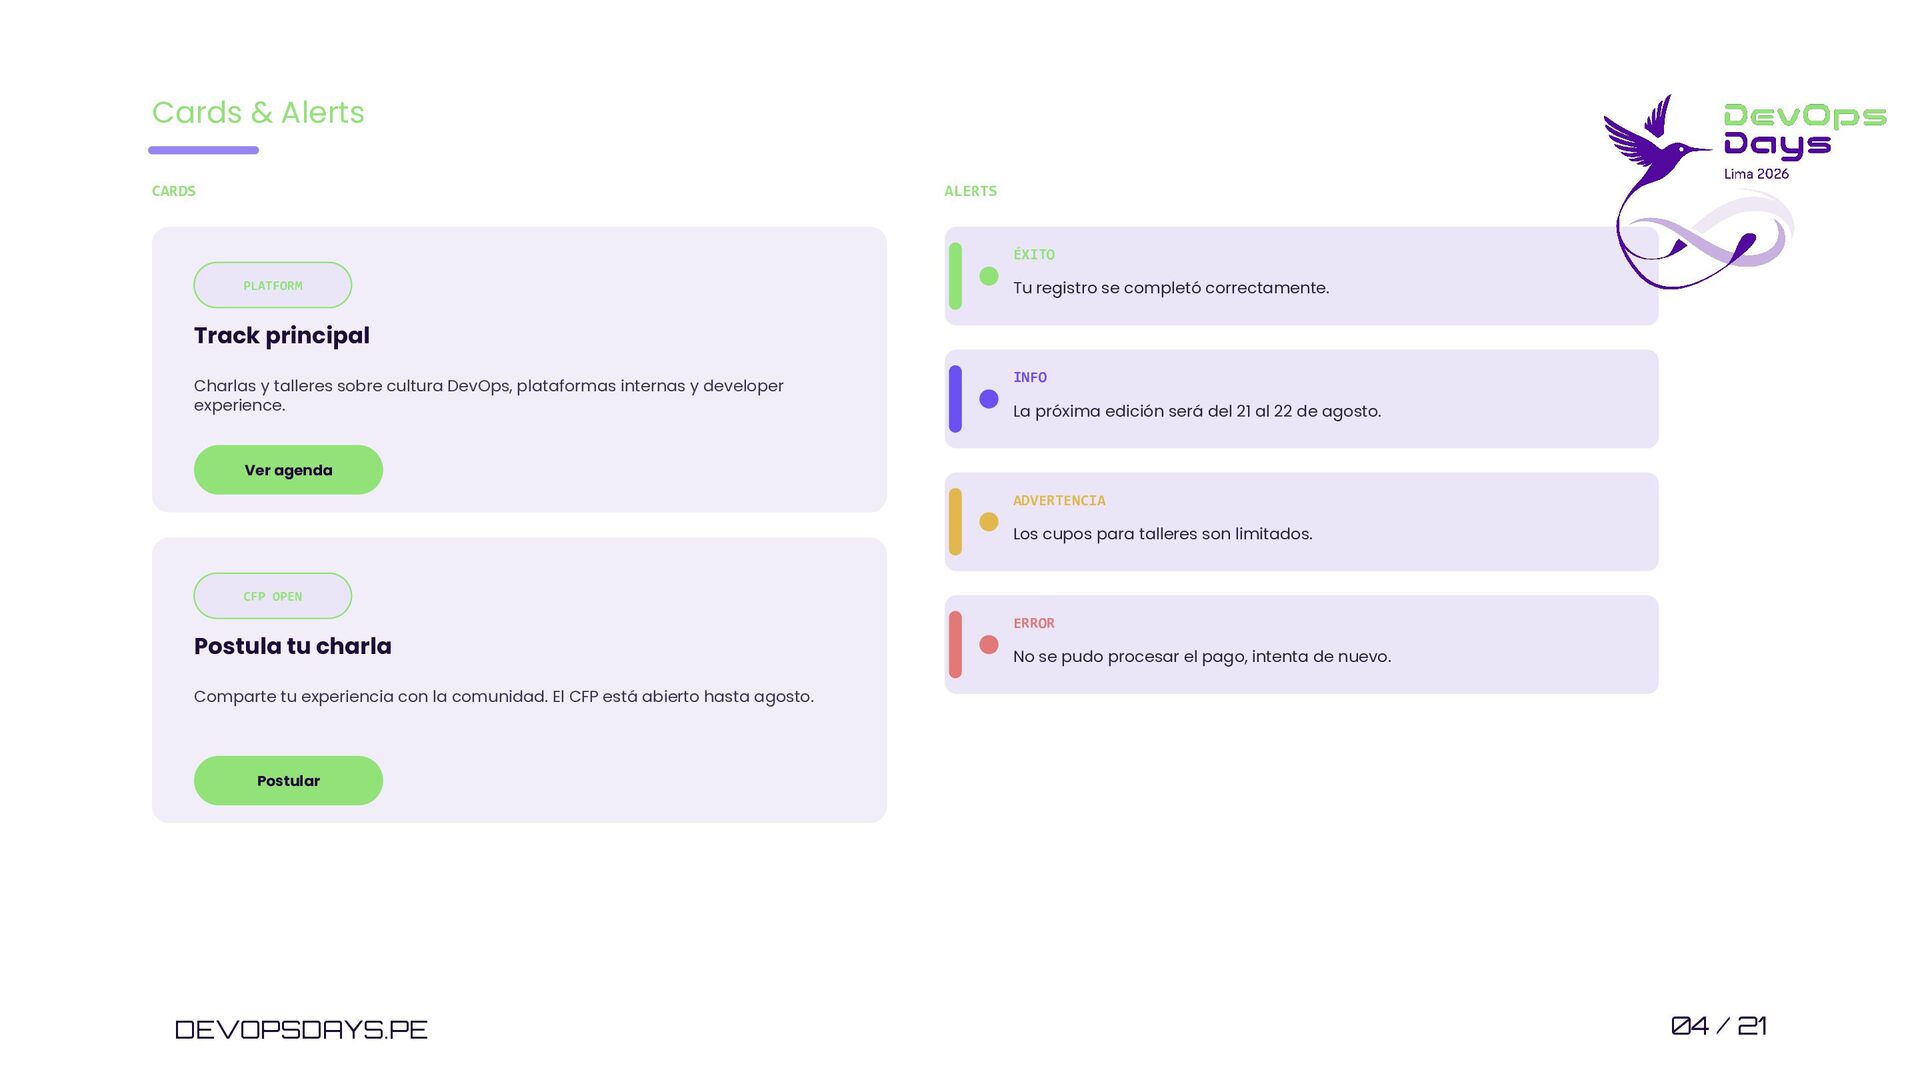Click the Track principal card title

pos(282,336)
